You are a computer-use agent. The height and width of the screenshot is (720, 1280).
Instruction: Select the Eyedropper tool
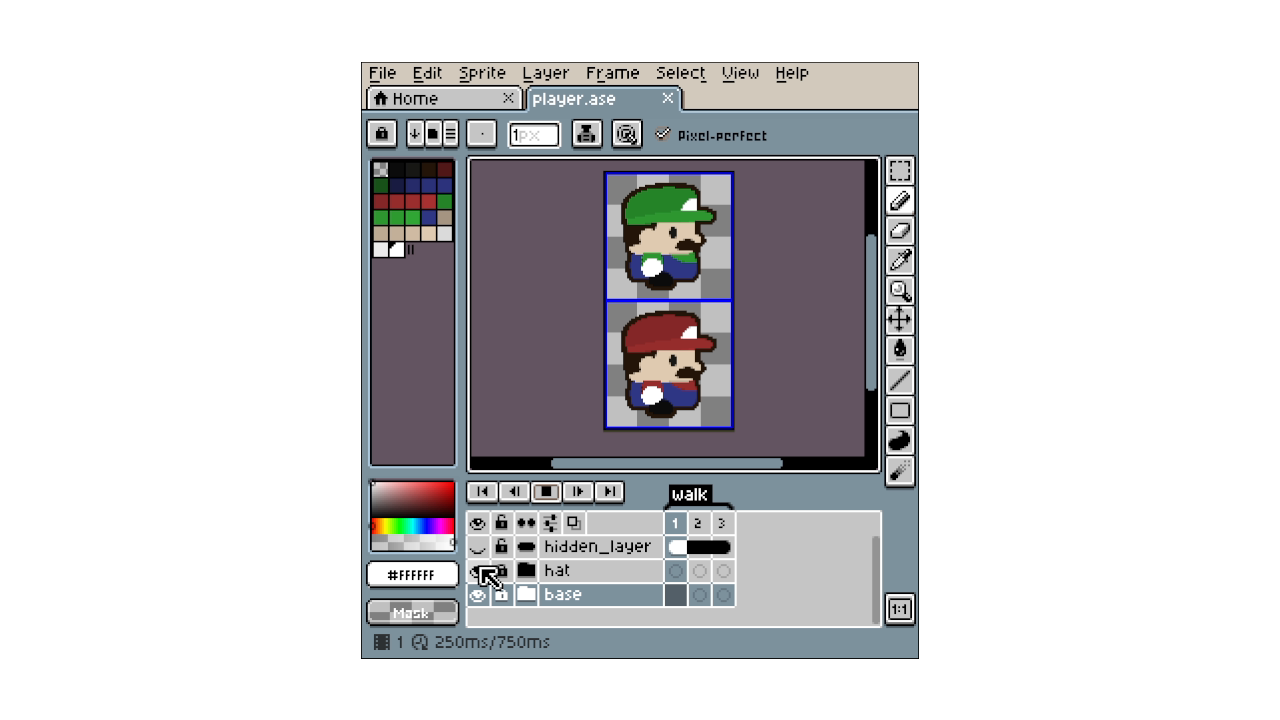pyautogui.click(x=900, y=261)
